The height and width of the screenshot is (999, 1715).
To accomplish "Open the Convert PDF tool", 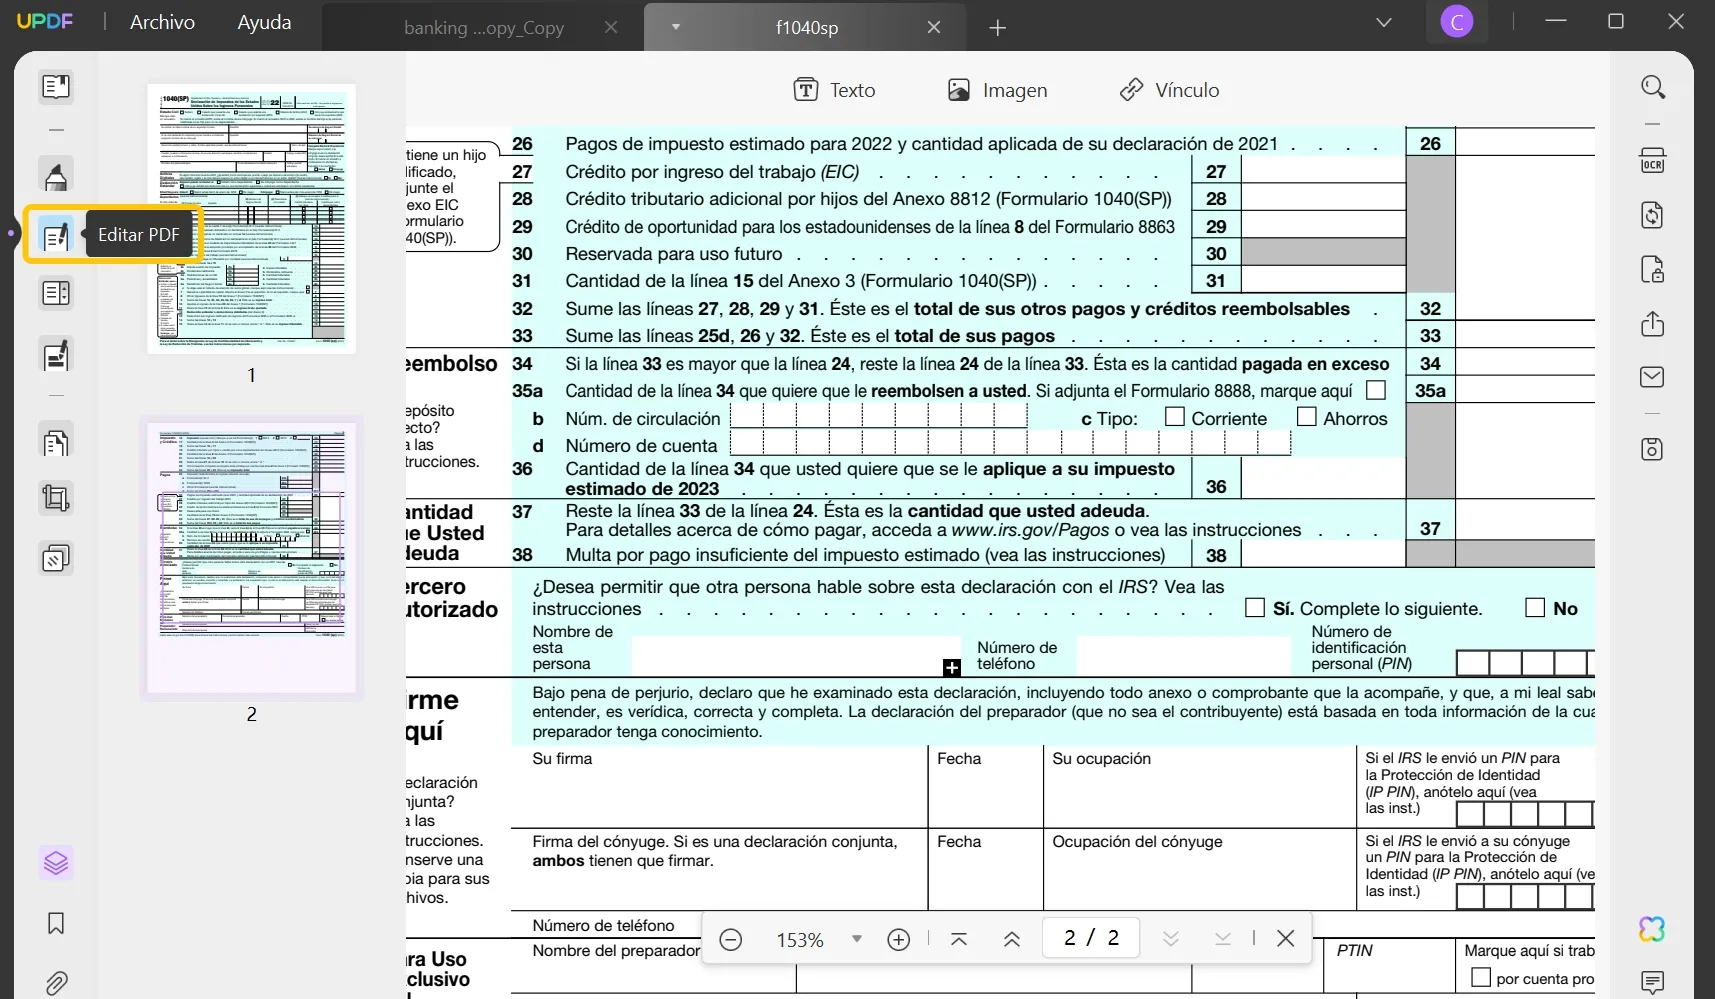I will point(1653,215).
